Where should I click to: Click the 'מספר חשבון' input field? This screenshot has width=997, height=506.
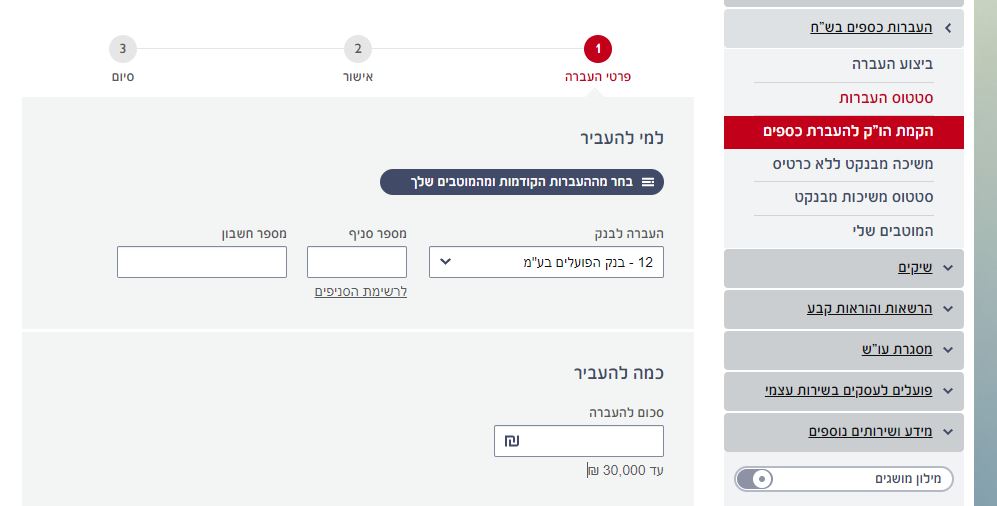coord(202,262)
